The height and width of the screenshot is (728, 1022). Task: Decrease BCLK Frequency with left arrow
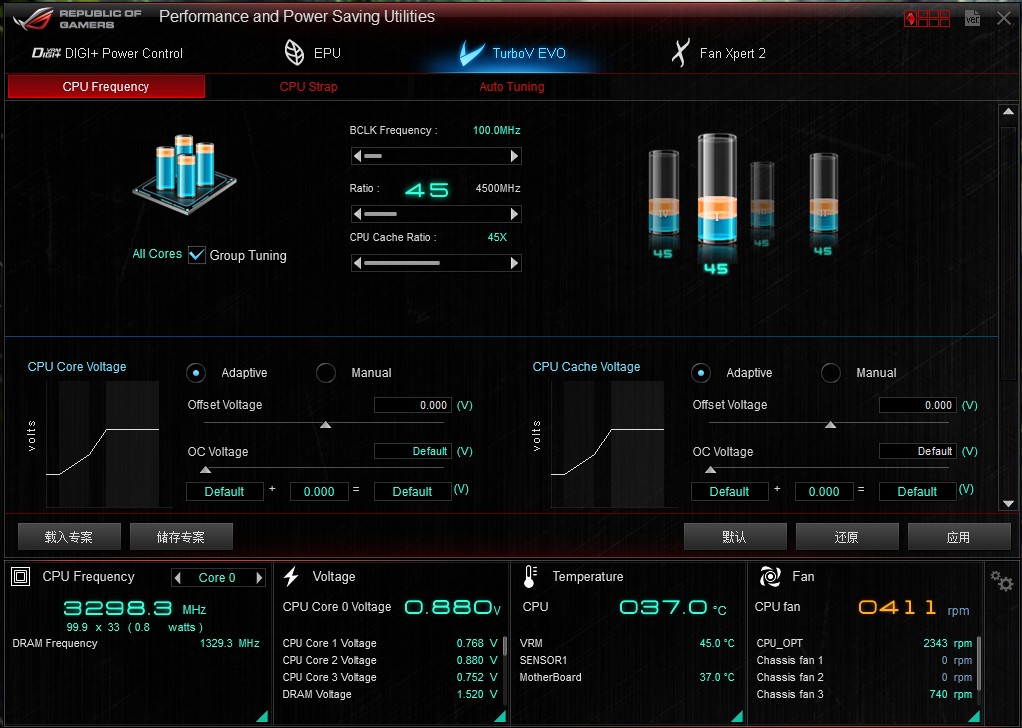[357, 156]
